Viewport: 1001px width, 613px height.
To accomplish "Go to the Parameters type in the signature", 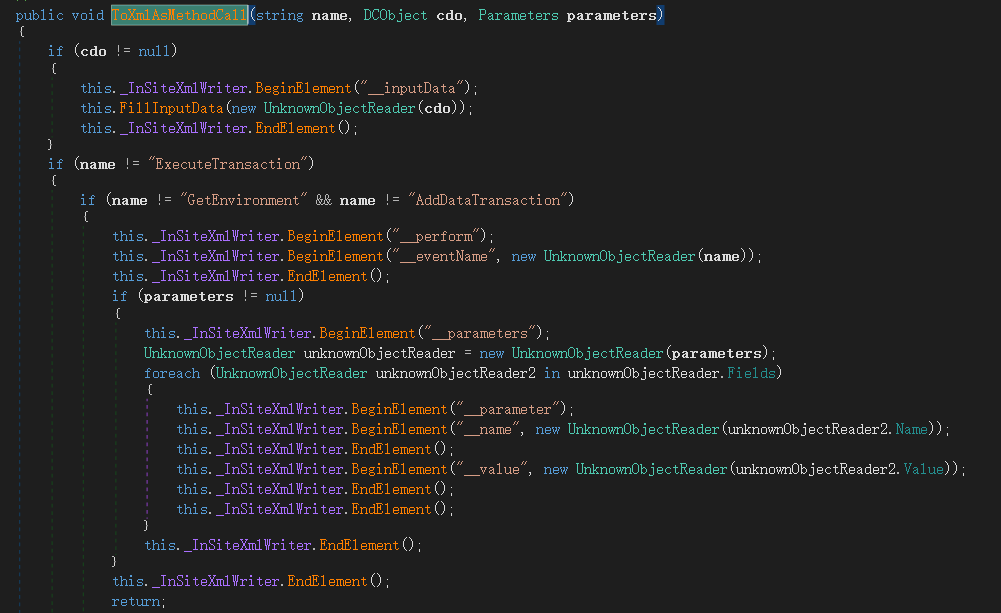I will point(518,15).
